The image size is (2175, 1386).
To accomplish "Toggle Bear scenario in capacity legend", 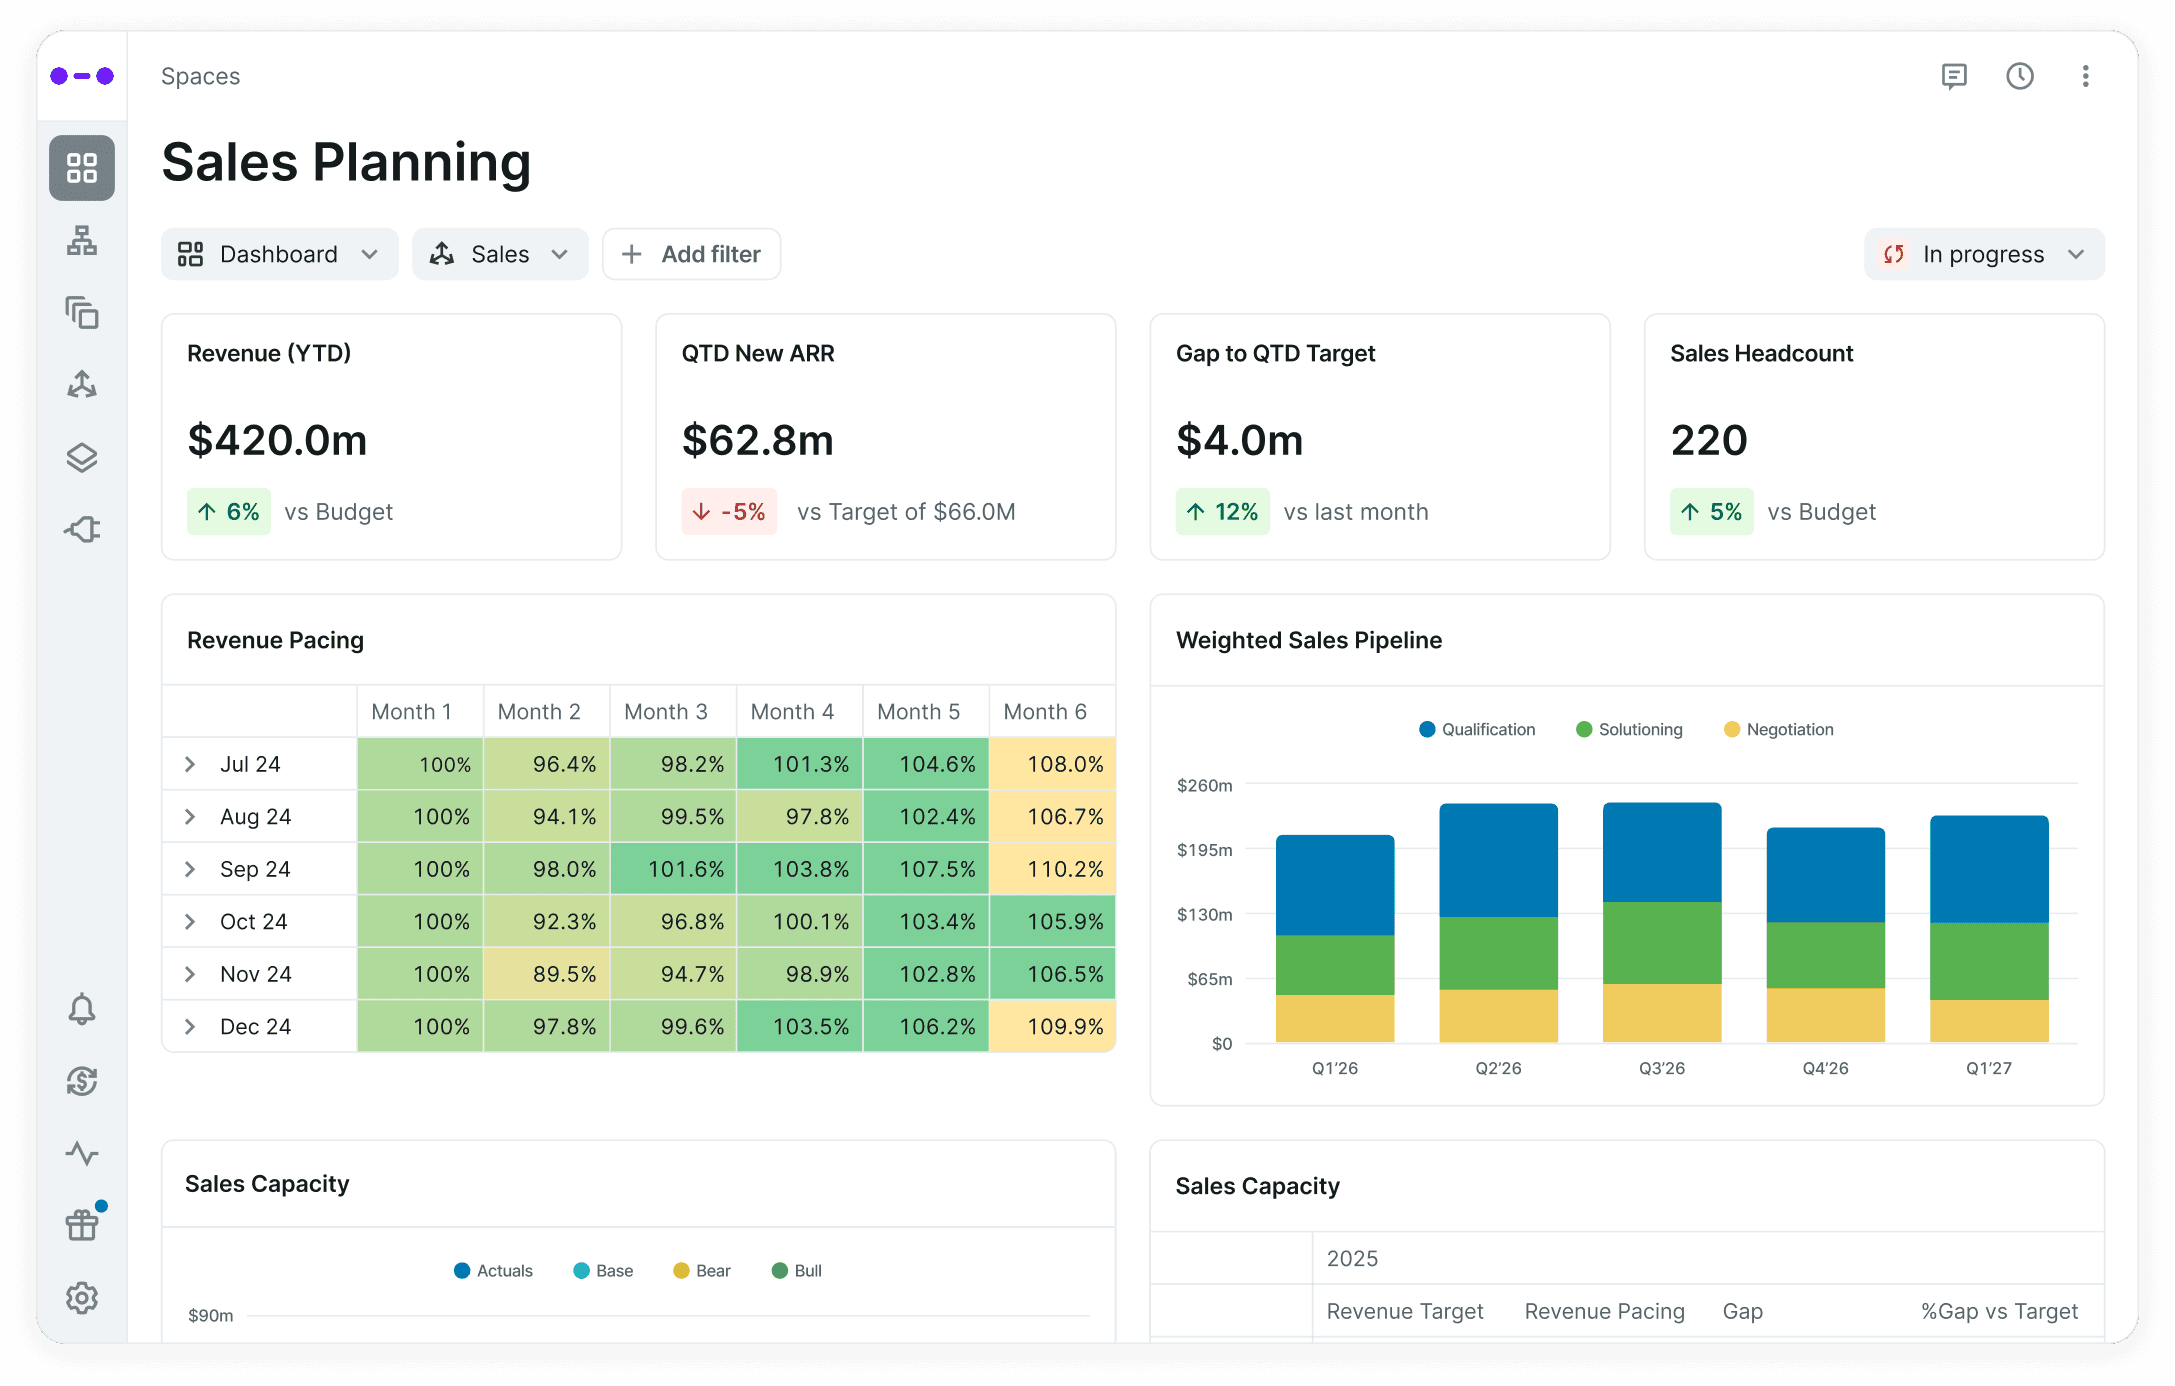I will (702, 1270).
